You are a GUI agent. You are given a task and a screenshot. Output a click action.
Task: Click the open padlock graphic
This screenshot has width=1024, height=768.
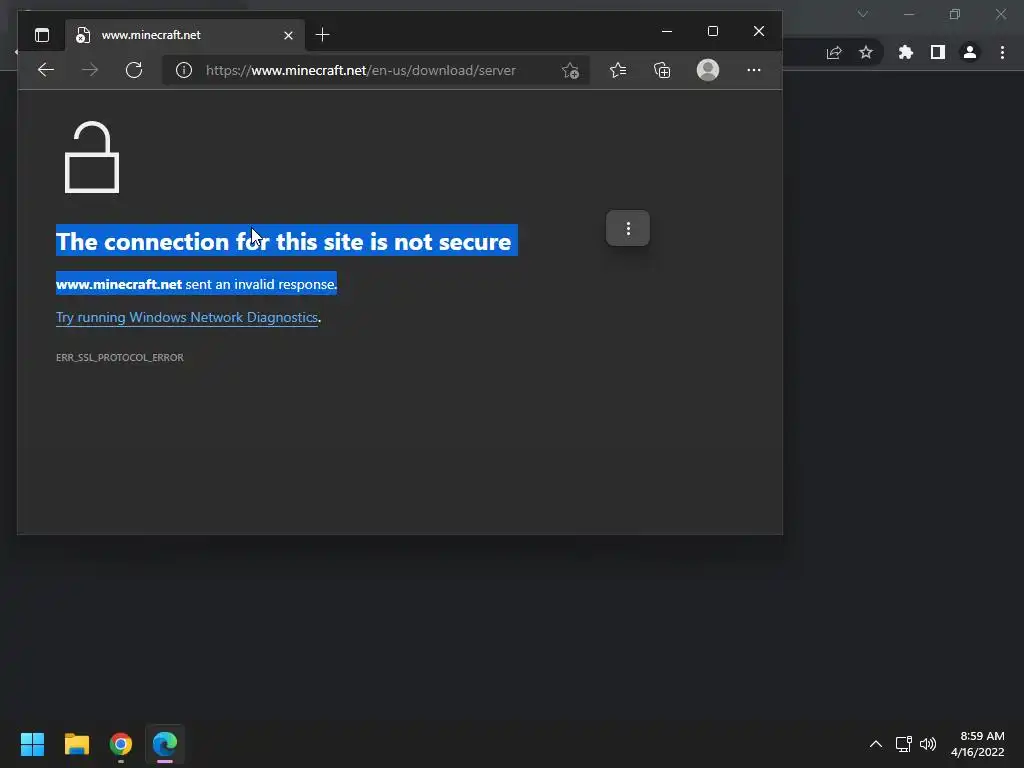tap(92, 157)
